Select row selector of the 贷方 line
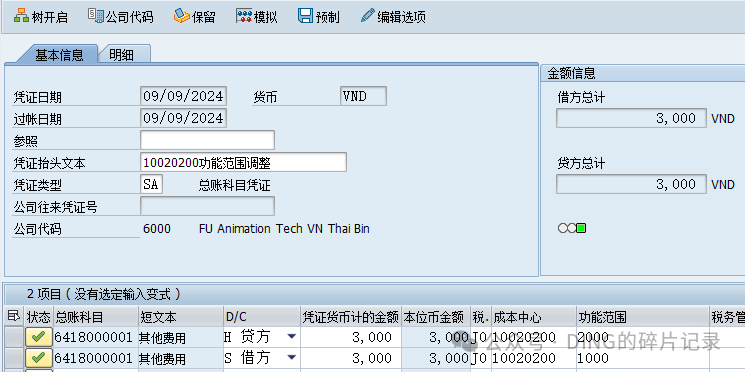This screenshot has height=372, width=745. point(14,337)
